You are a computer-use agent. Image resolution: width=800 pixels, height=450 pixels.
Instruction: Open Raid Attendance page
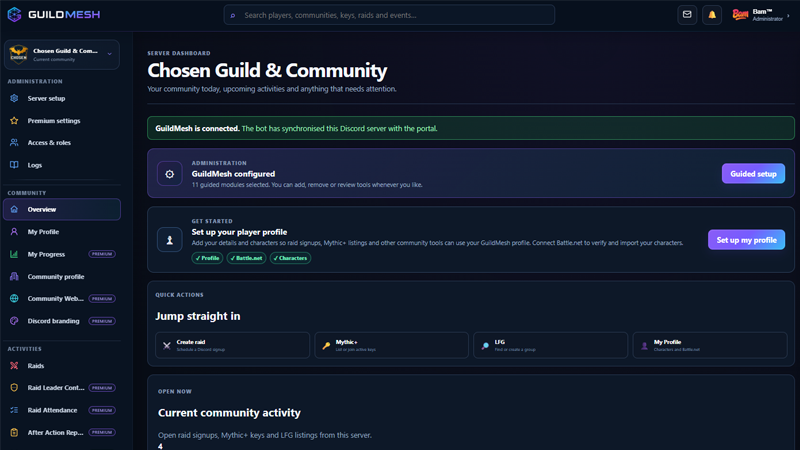[x=62, y=410]
